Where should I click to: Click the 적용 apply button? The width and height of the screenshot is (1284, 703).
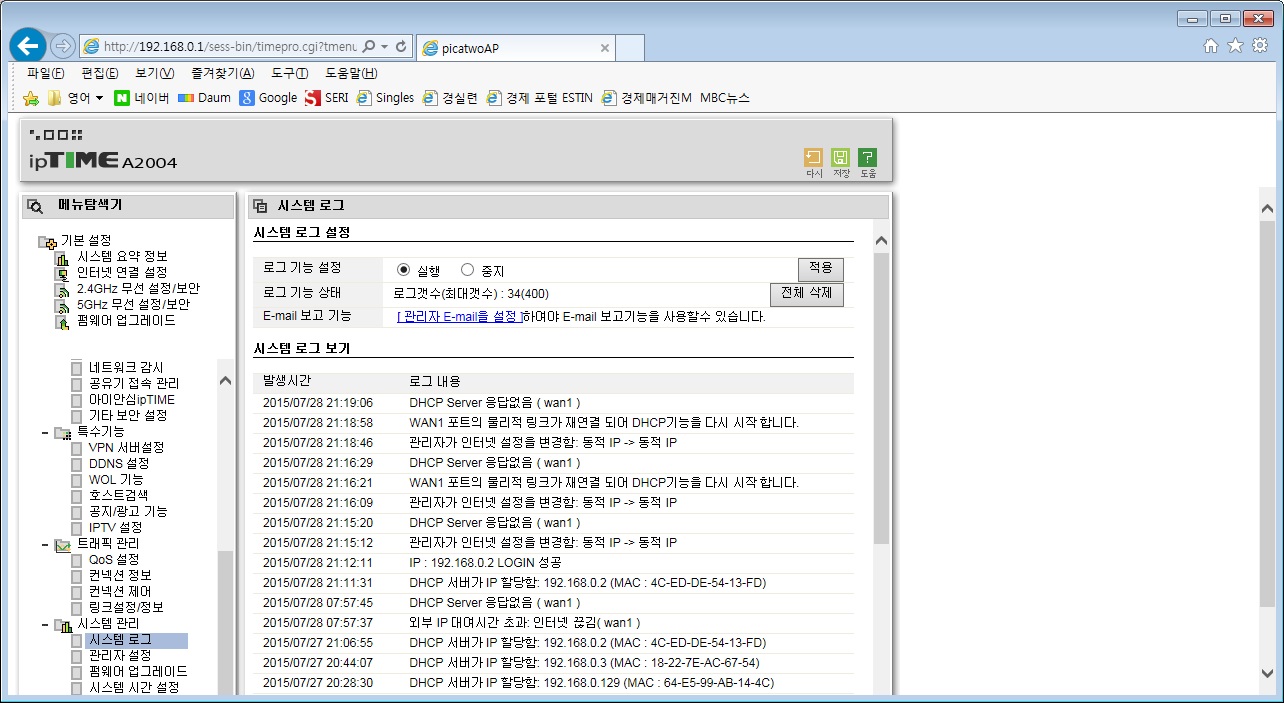pos(820,269)
